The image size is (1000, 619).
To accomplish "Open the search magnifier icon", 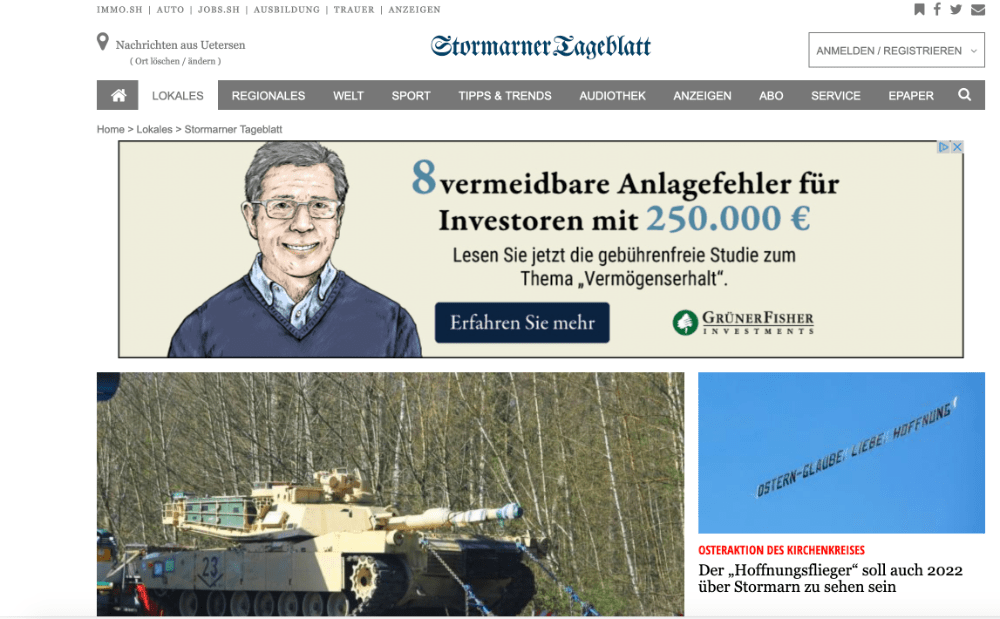I will (x=964, y=95).
